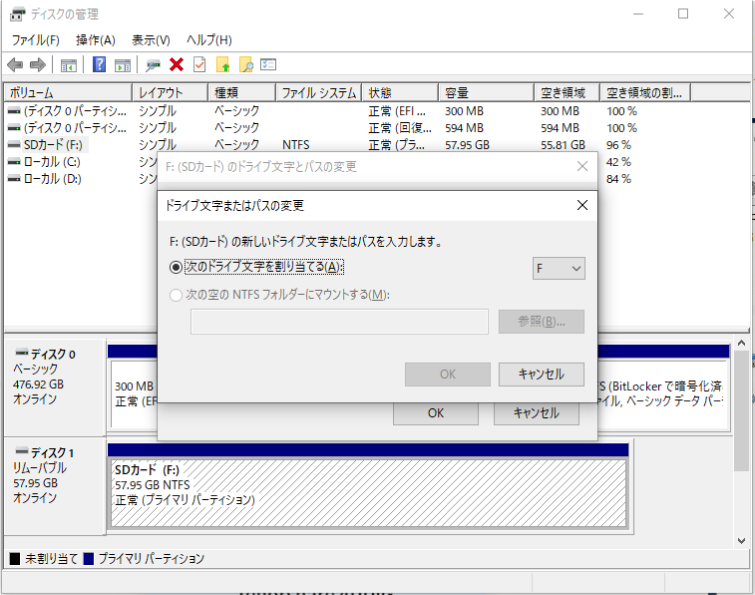755x595 pixels.
Task: Open the ヘルプ(H) menu
Action: [209, 40]
